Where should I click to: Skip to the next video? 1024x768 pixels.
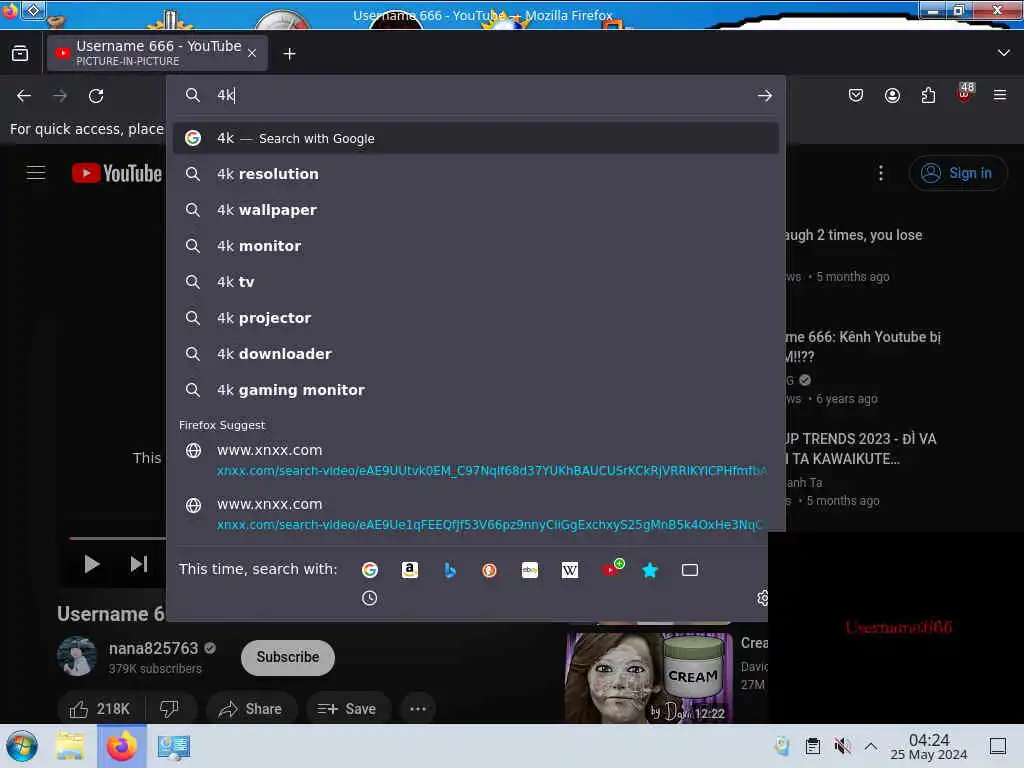click(138, 564)
